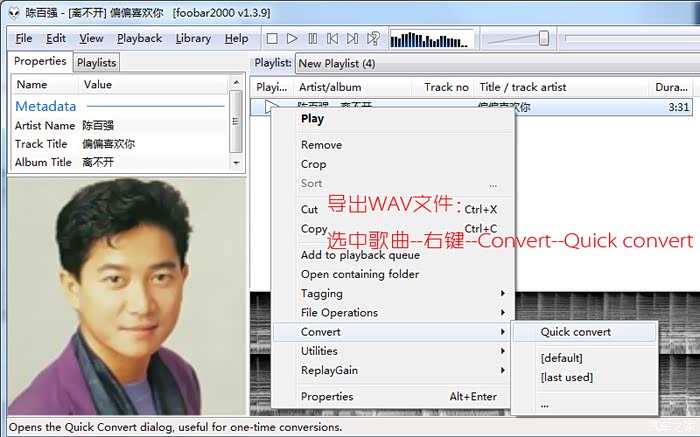Click the Stop playback button

[x=272, y=39]
